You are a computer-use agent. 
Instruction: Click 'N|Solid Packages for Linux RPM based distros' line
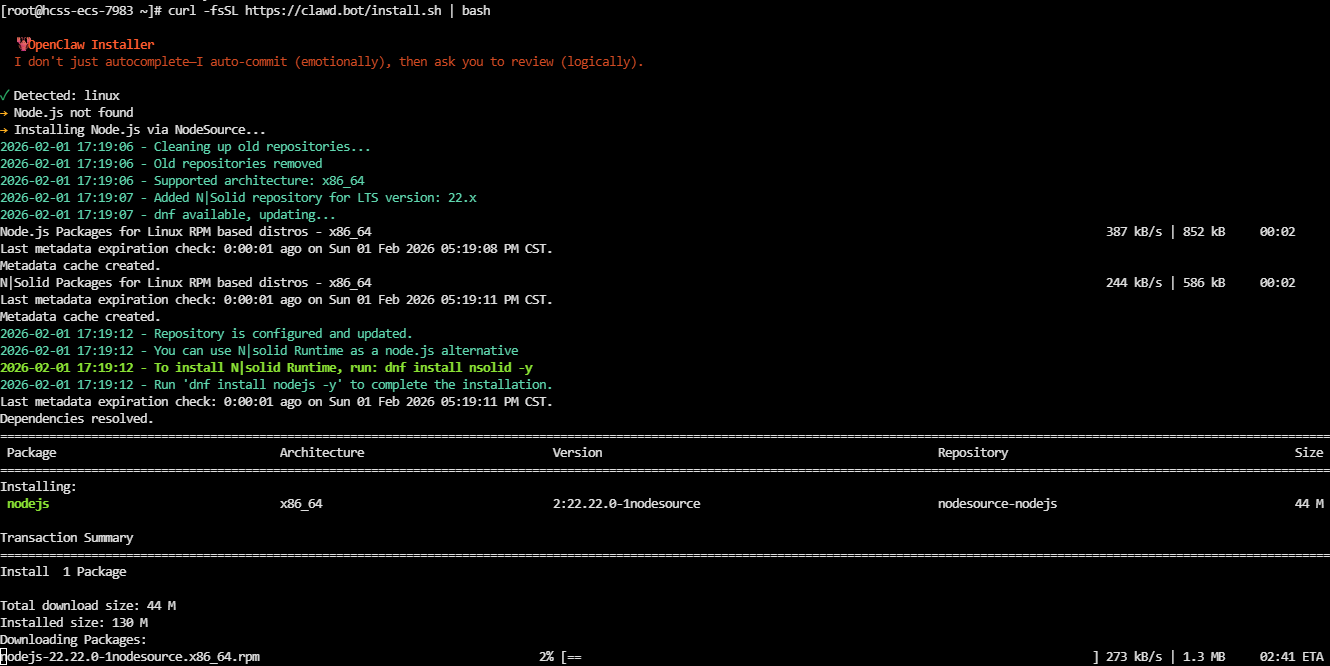[x=186, y=283]
